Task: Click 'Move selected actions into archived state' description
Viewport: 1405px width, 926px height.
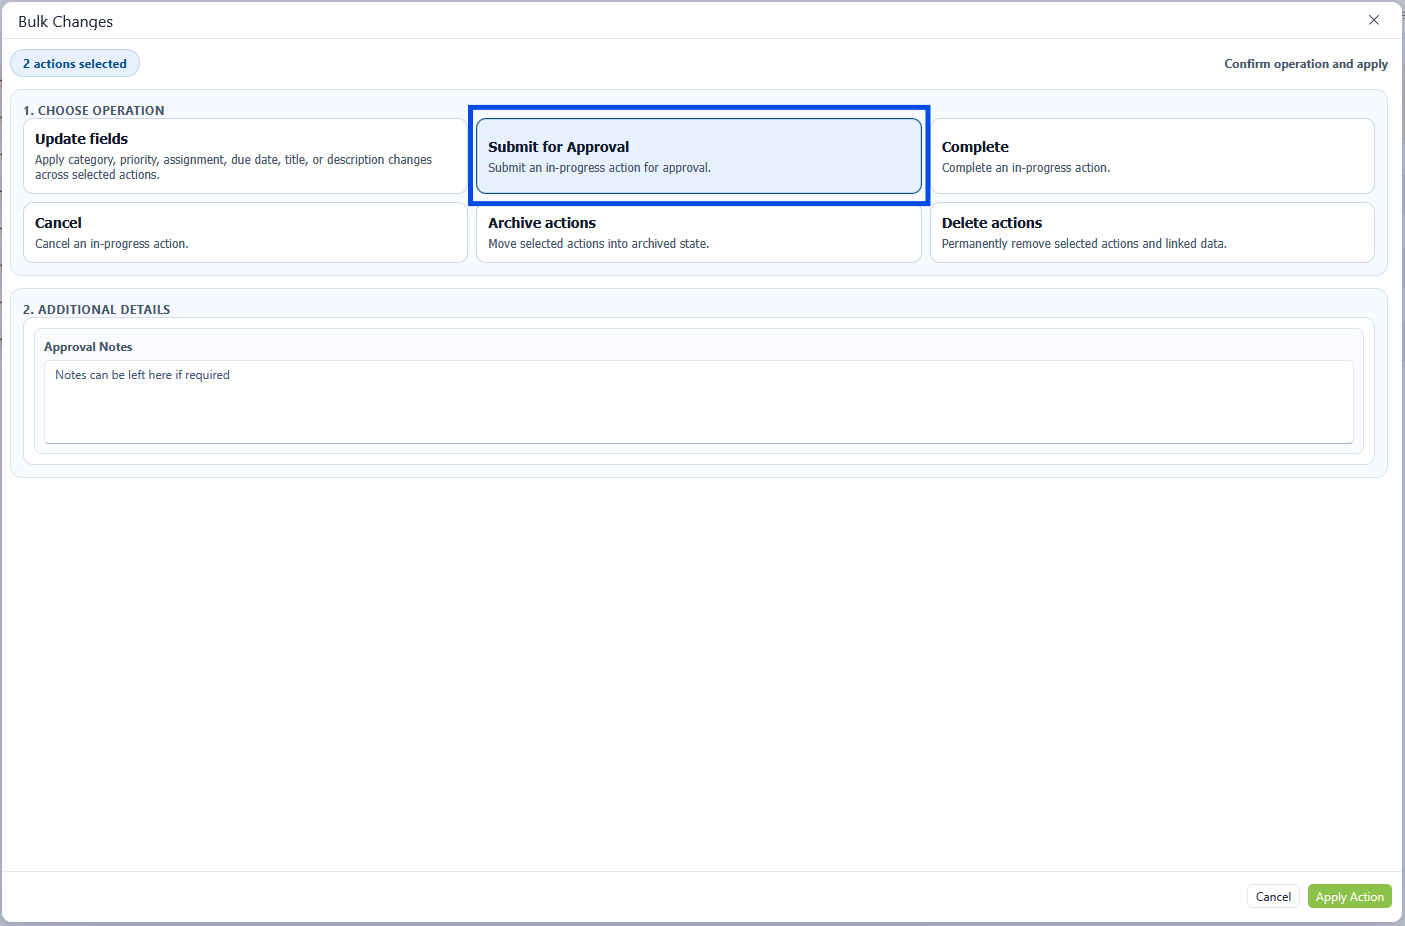Action: click(598, 244)
